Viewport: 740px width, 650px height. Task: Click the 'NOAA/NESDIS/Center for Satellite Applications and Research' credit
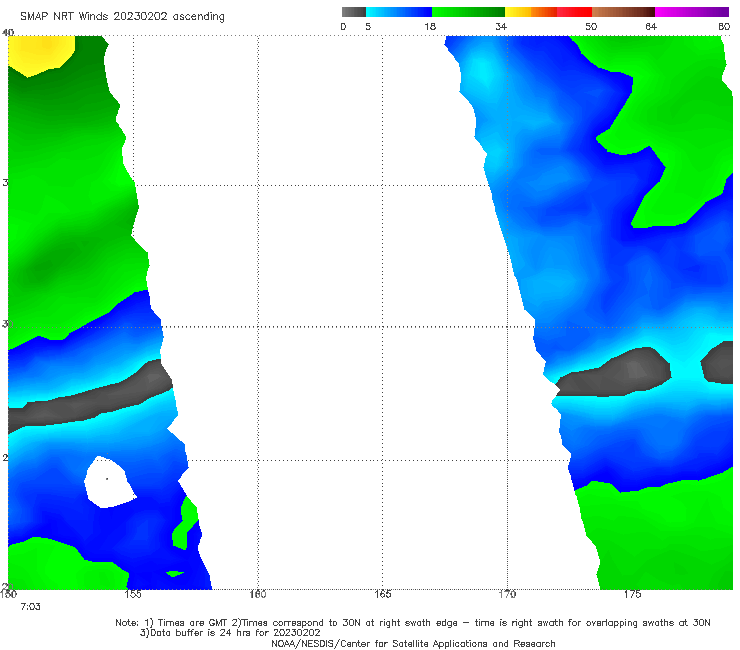point(413,644)
